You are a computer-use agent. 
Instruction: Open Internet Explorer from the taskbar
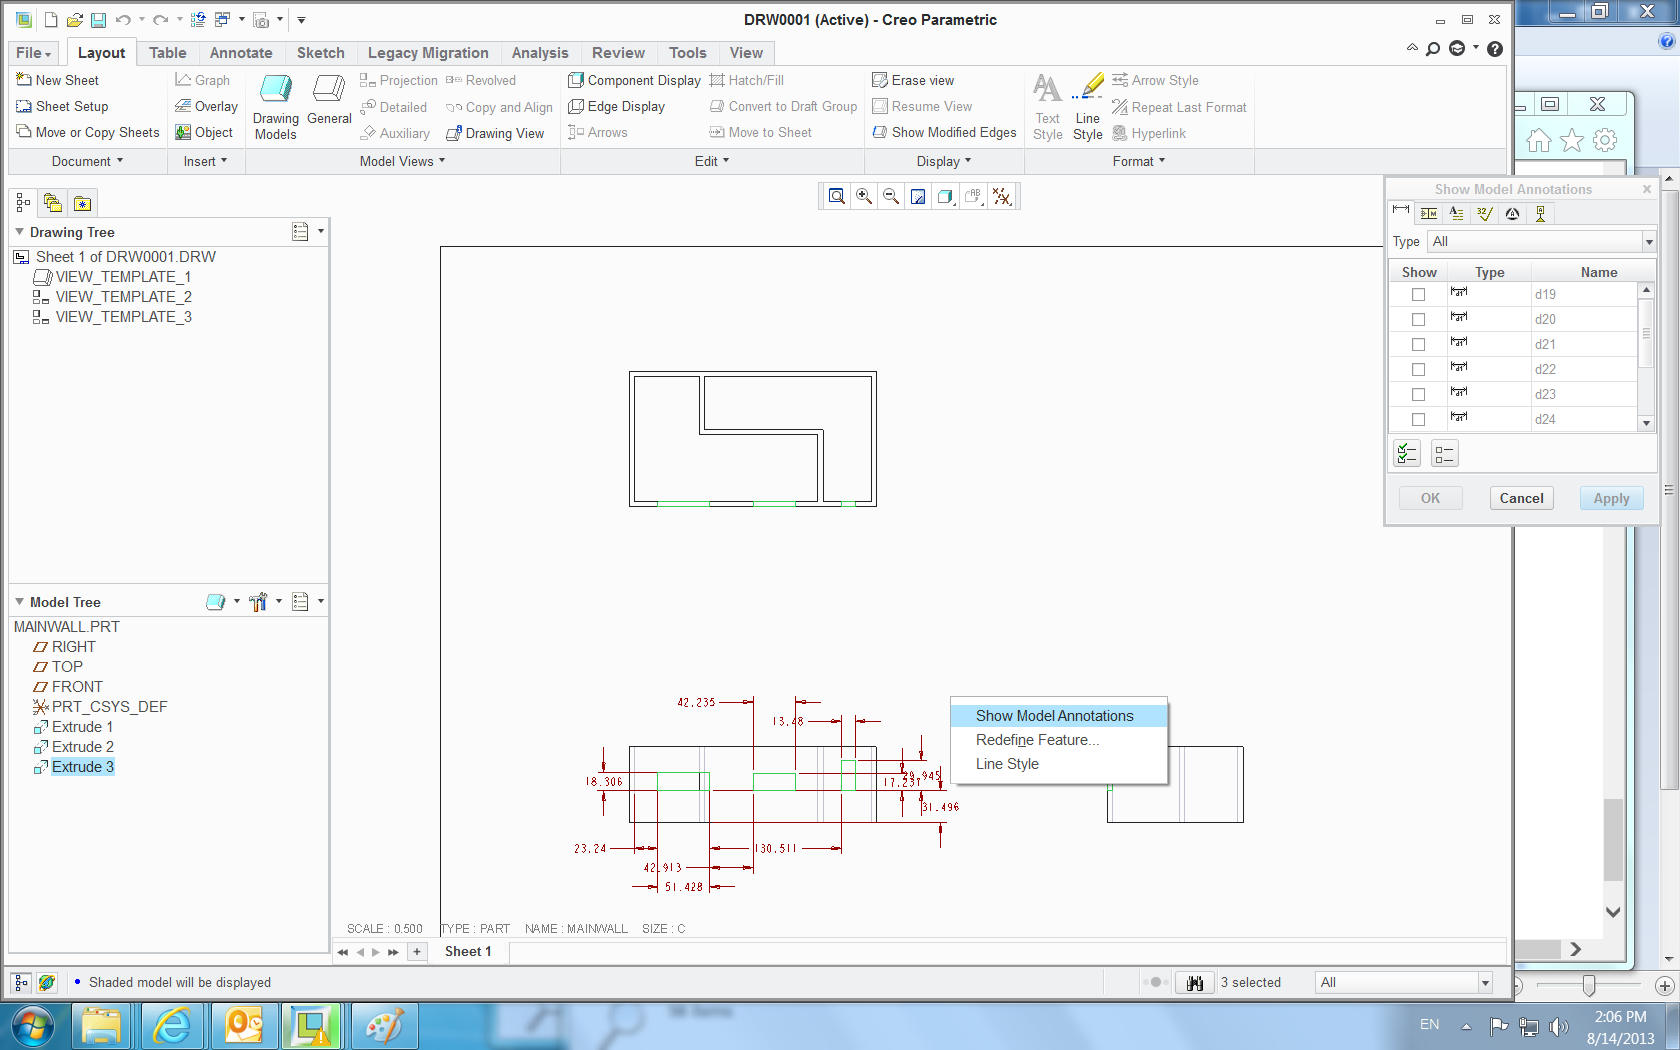[173, 1026]
